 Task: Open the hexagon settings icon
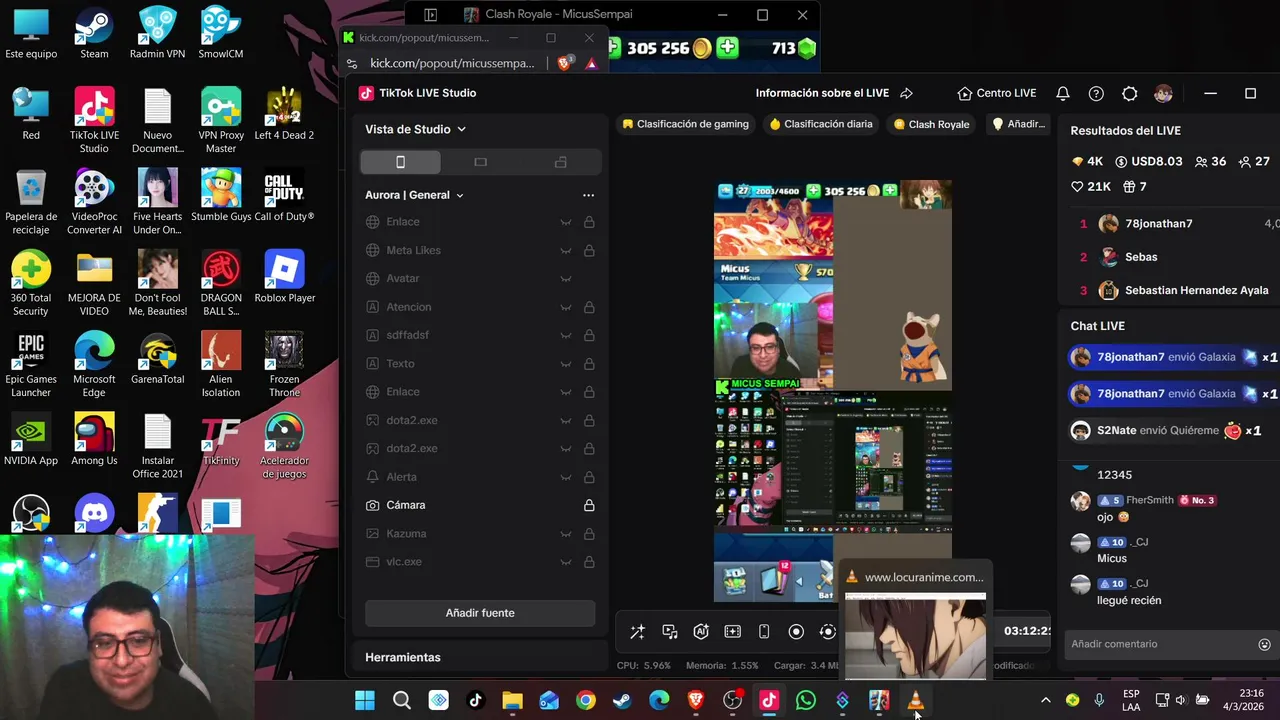(1130, 93)
